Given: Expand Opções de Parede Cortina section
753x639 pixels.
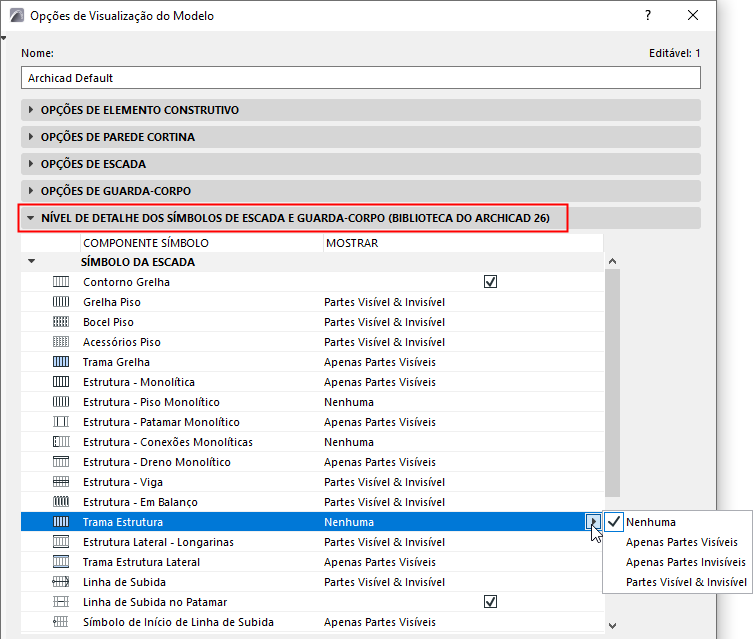Looking at the screenshot, I should pyautogui.click(x=31, y=137).
